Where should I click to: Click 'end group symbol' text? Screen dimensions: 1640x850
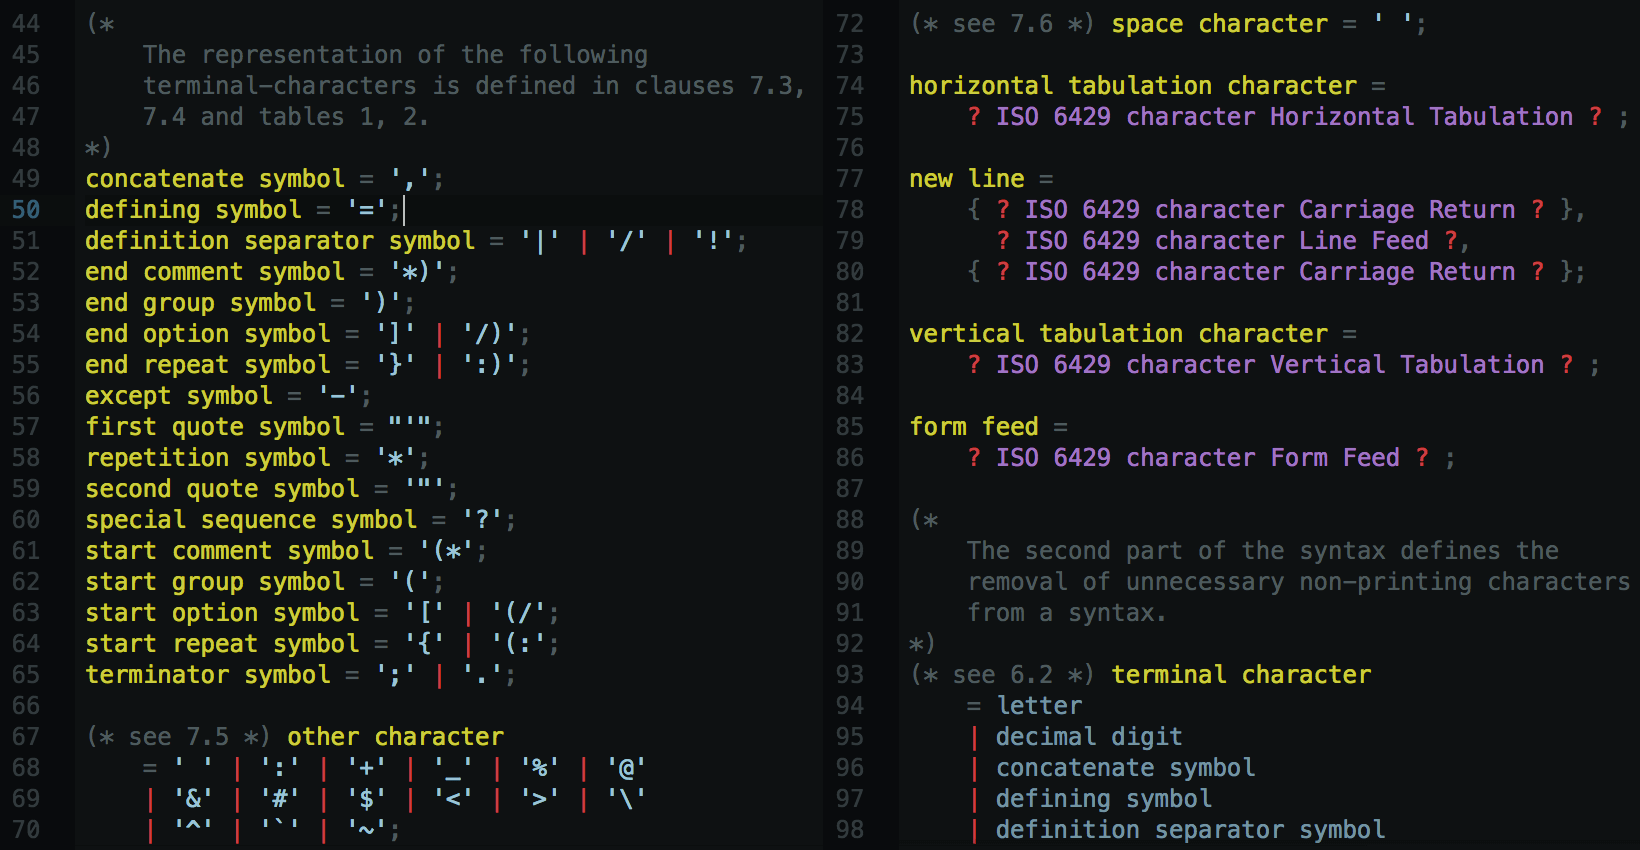pos(201,302)
